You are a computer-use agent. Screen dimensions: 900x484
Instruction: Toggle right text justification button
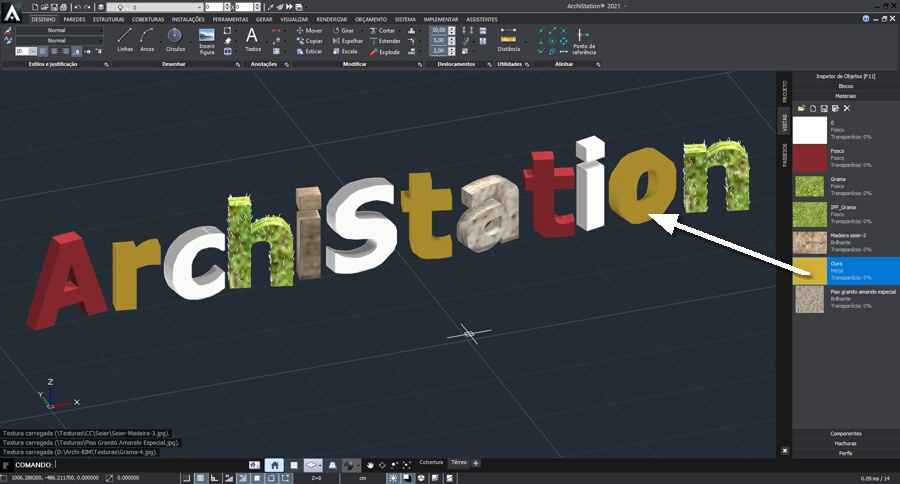click(65, 51)
